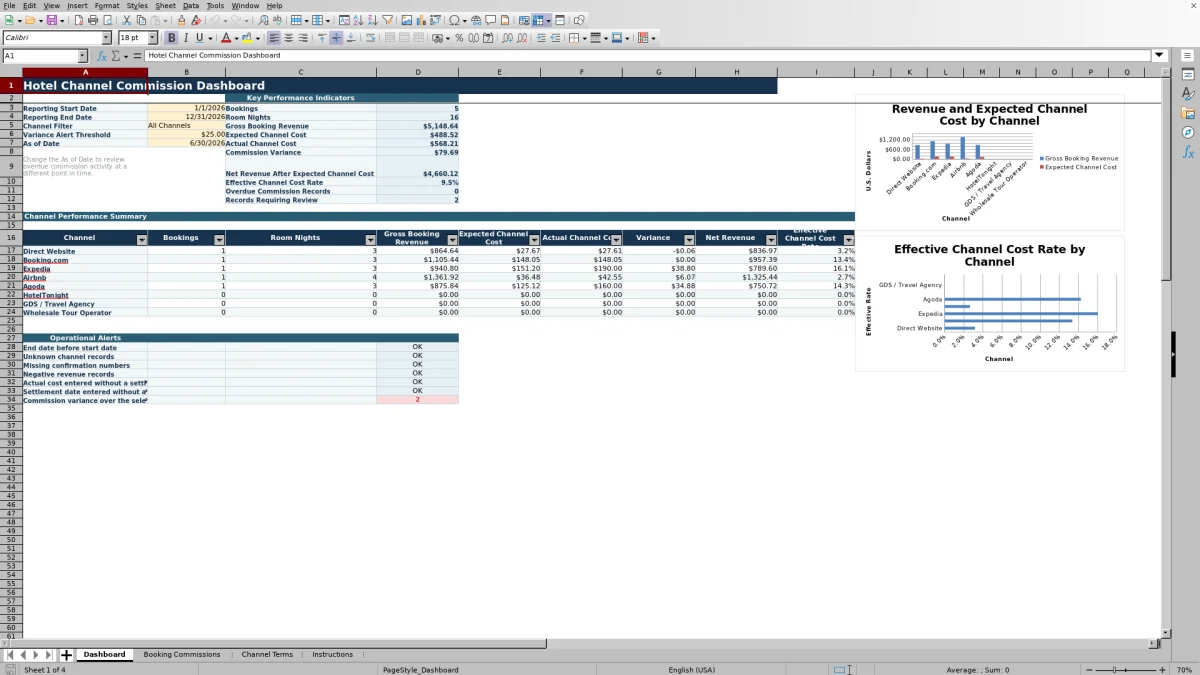The width and height of the screenshot is (1200, 675).
Task: Toggle Underline formatting
Action: [199, 38]
